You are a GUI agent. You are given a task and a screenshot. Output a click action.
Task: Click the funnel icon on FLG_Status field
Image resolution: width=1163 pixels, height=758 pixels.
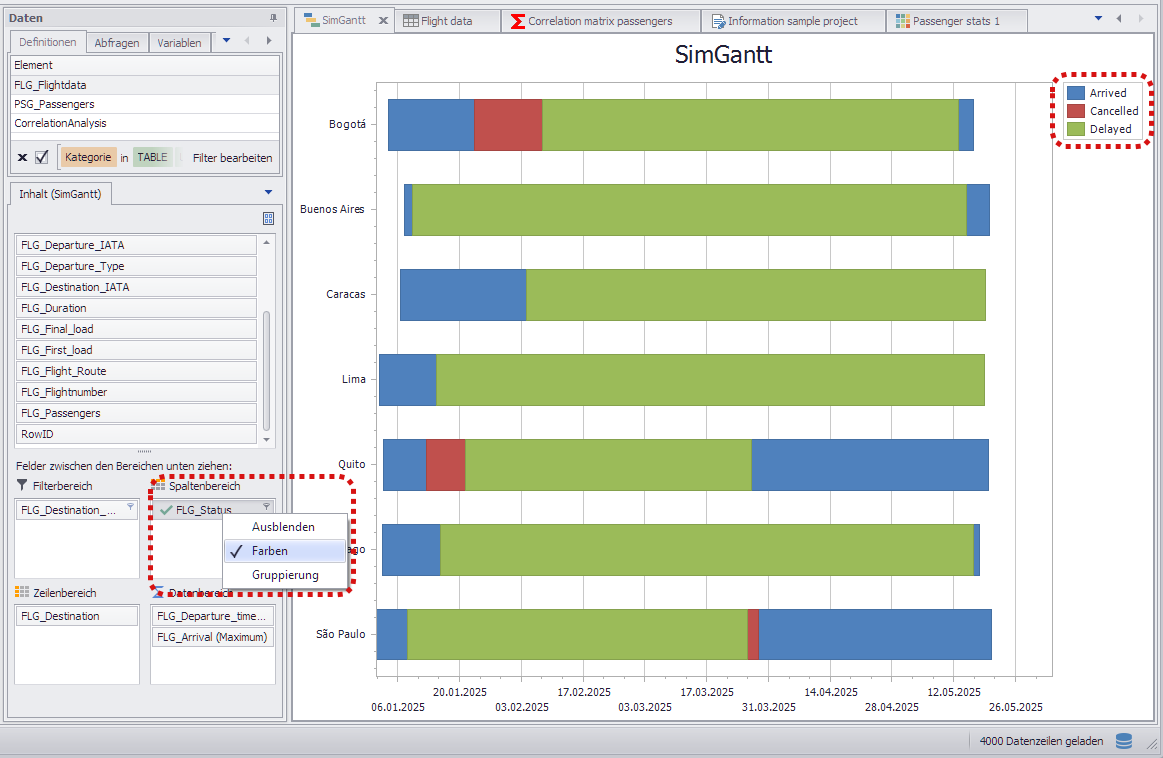[x=266, y=508]
